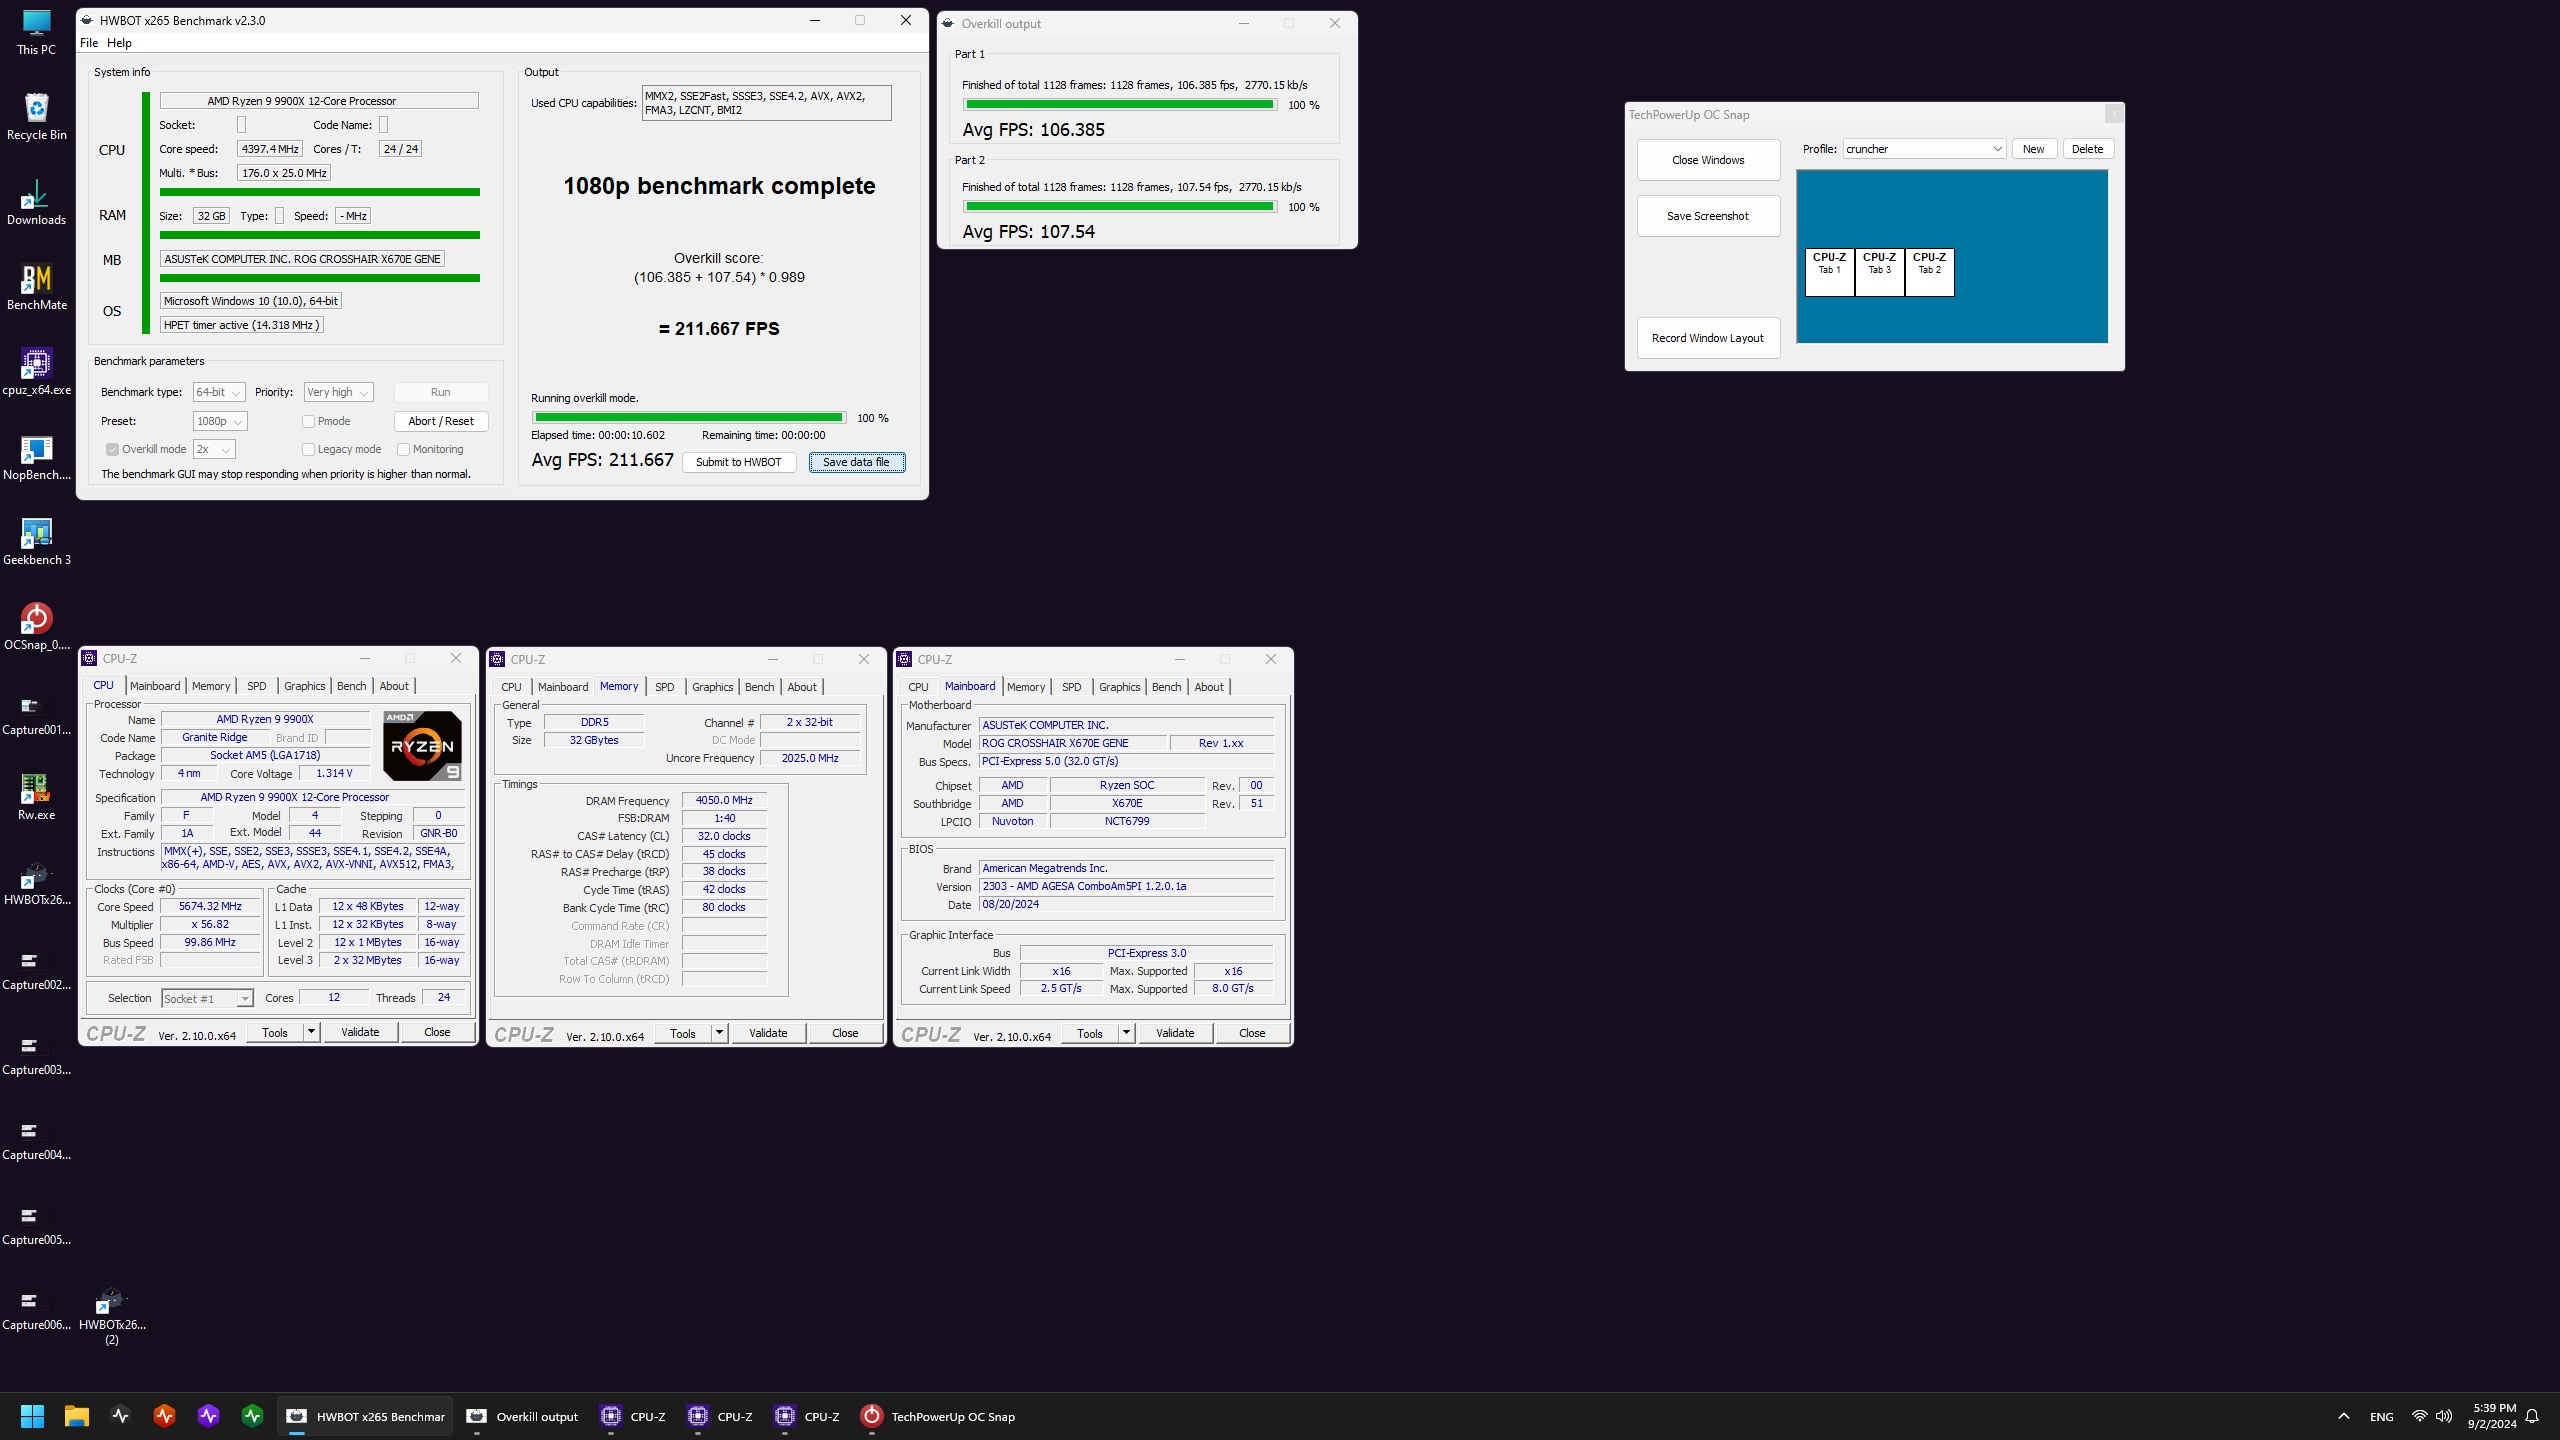This screenshot has height=1440, width=2560.
Task: Open volume speaker tray icon
Action: 2444,1416
